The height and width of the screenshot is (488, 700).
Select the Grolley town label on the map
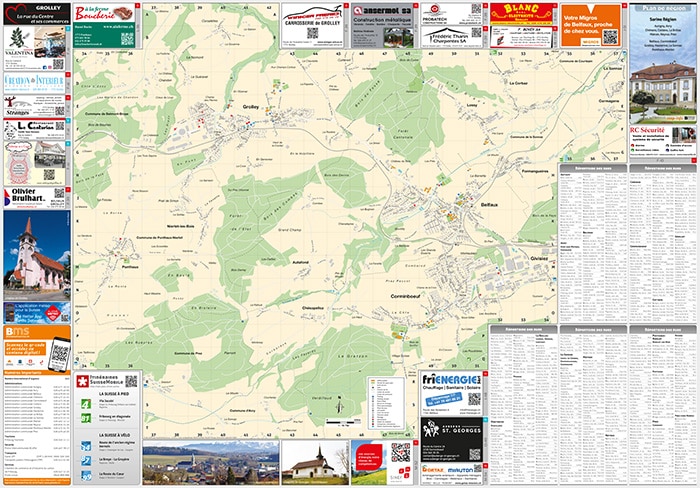click(250, 107)
